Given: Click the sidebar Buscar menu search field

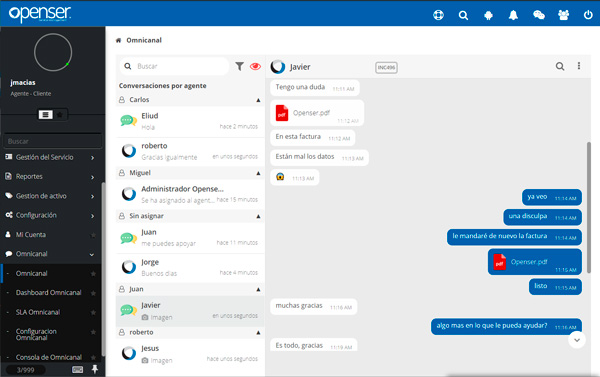Looking at the screenshot, I should coord(53,141).
